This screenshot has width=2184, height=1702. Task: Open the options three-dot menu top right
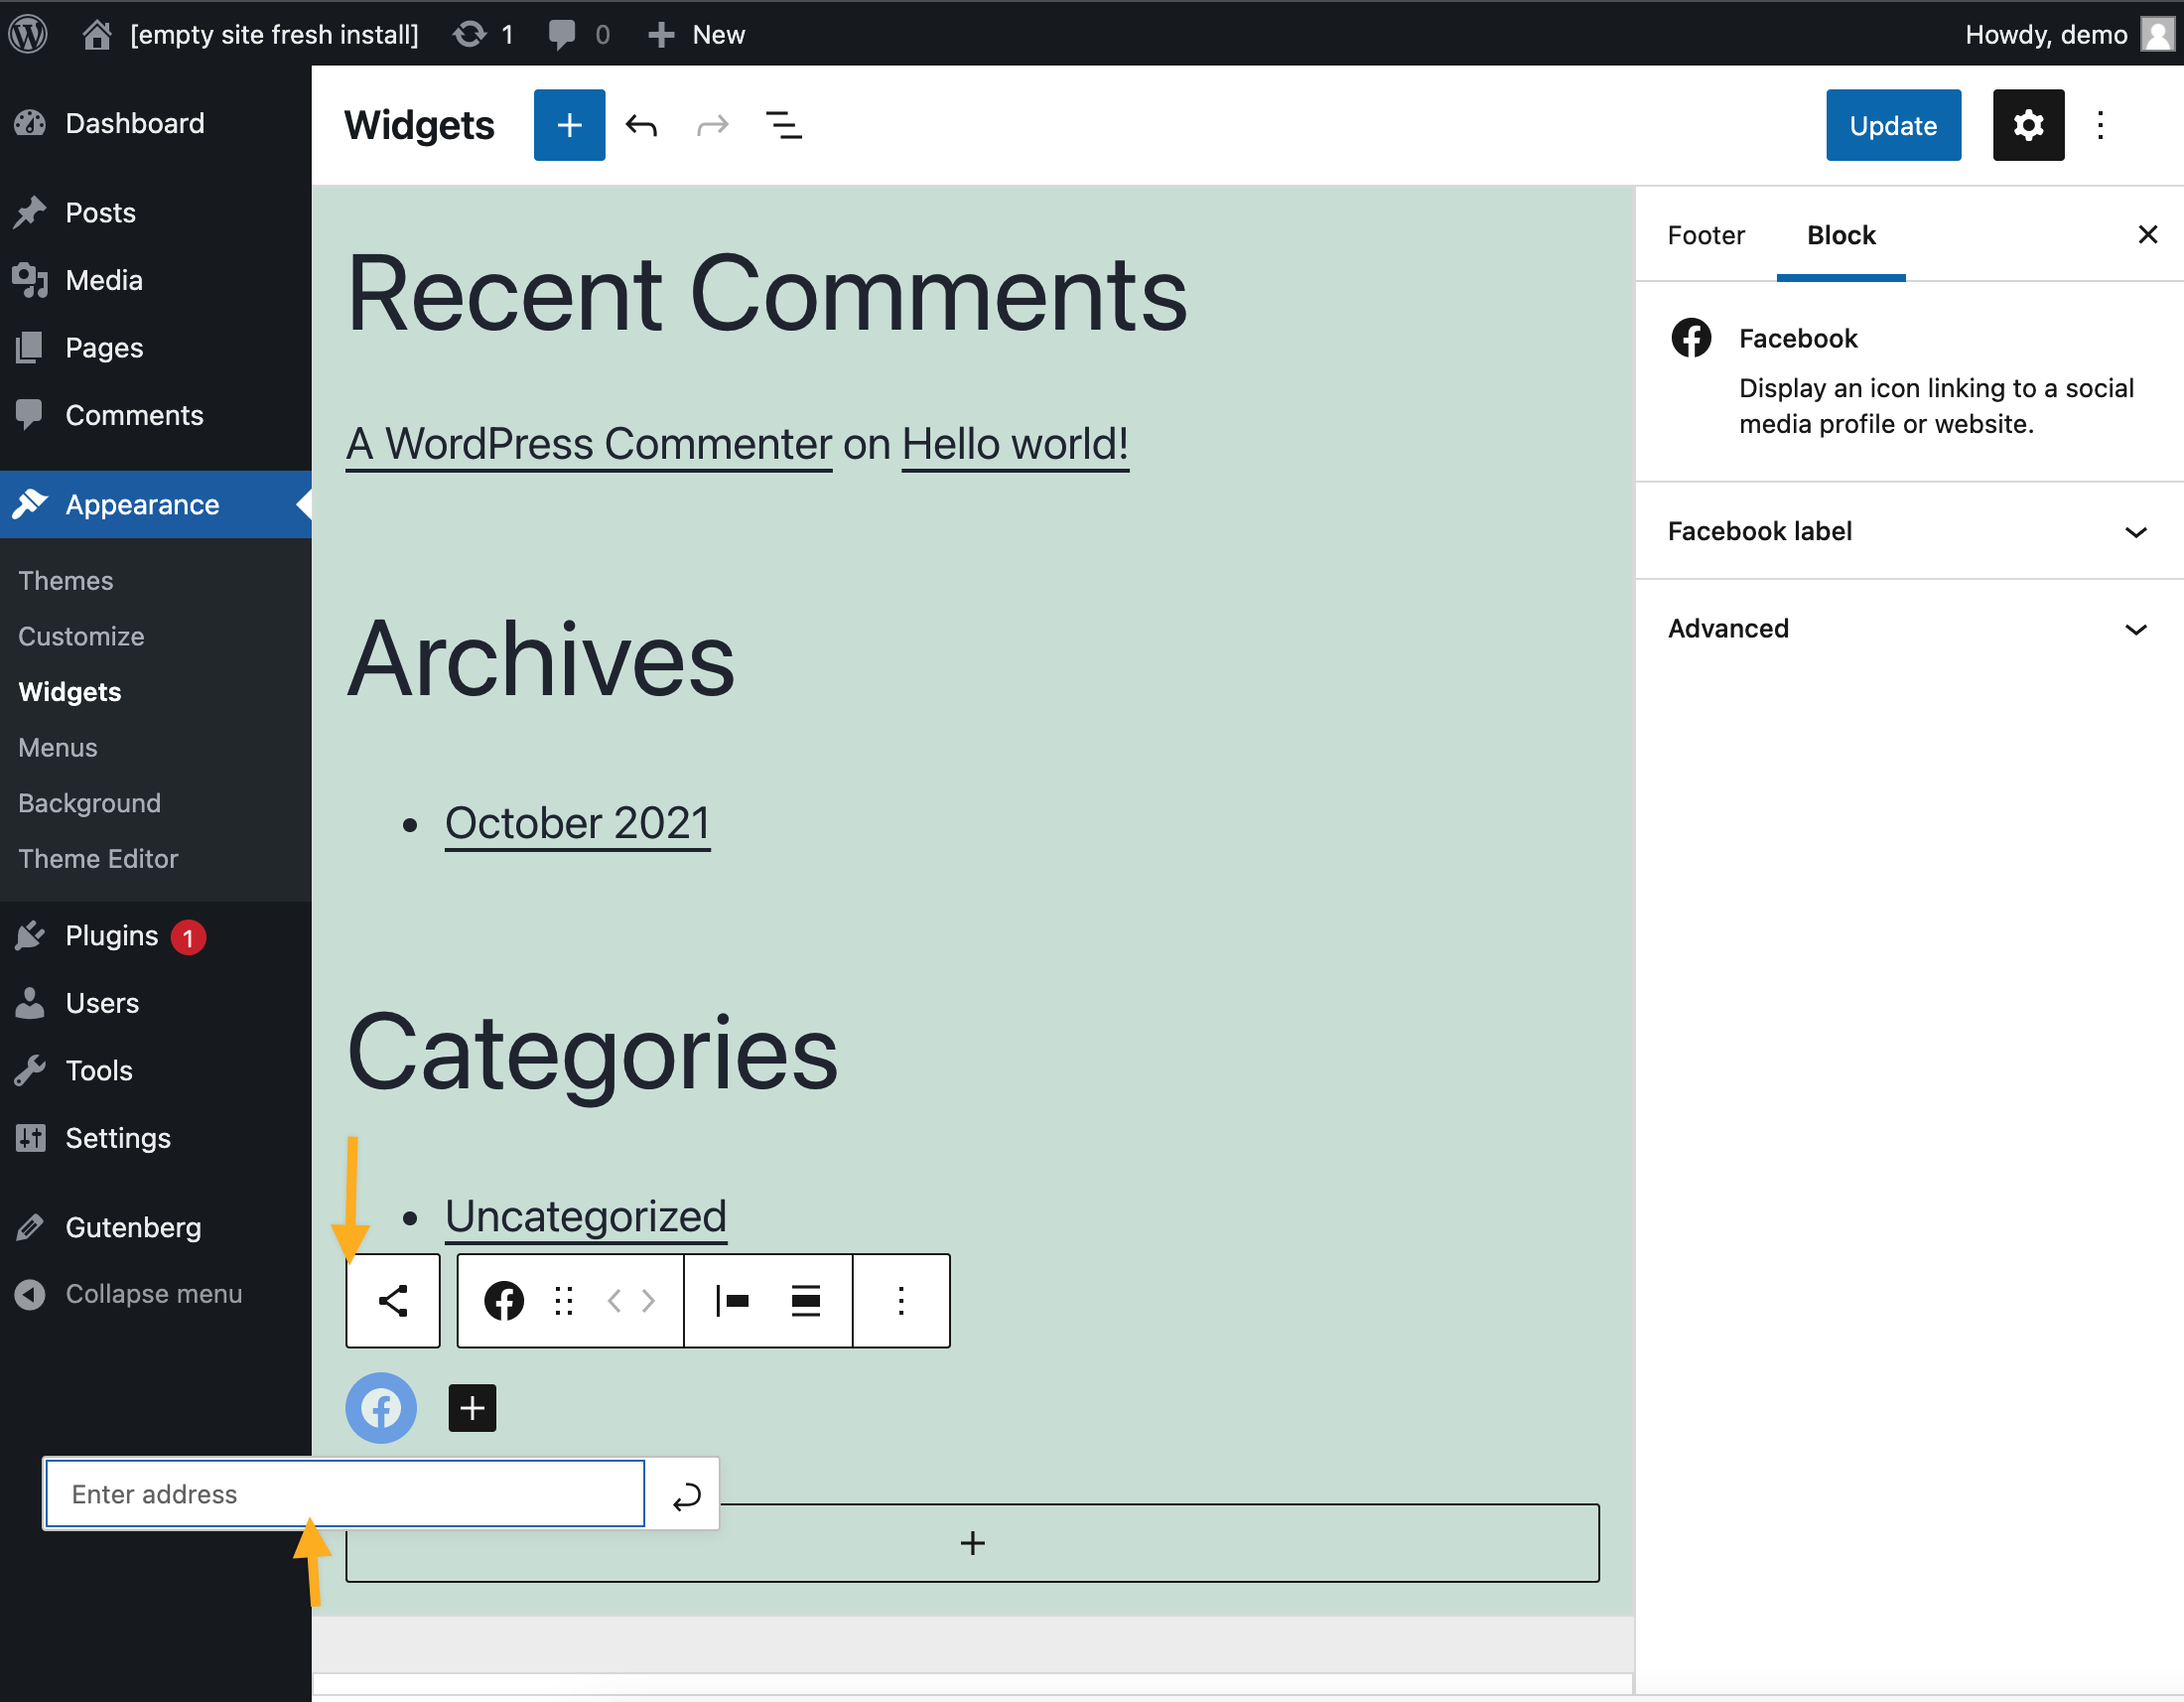(2100, 125)
